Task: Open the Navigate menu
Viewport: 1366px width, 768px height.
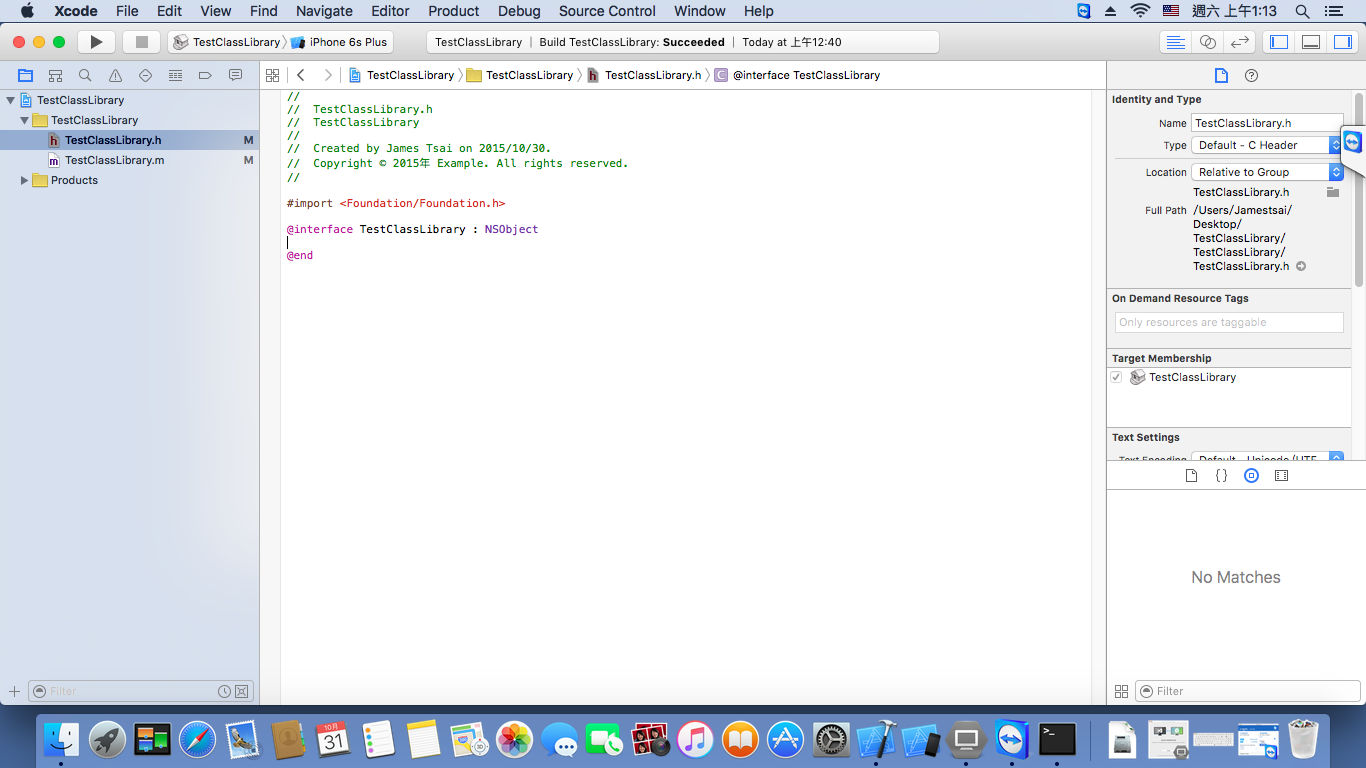Action: click(x=324, y=11)
